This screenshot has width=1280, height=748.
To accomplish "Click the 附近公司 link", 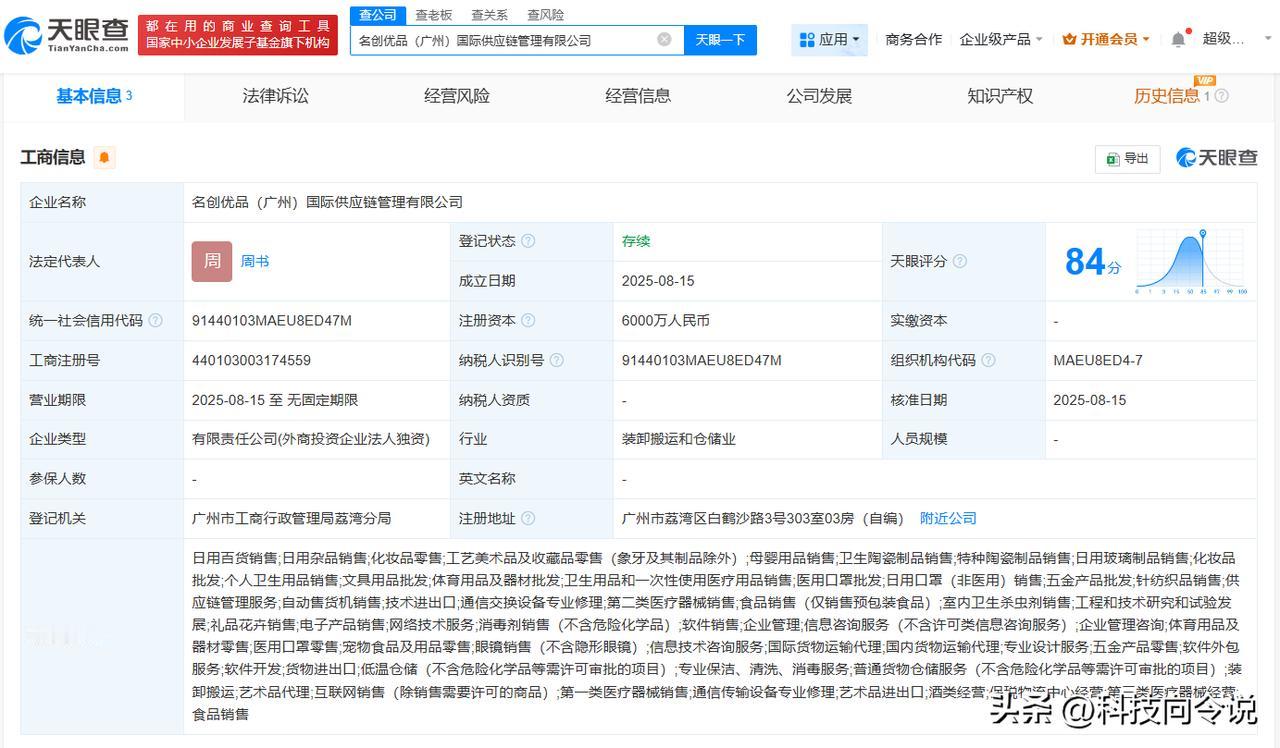I will click(x=948, y=518).
